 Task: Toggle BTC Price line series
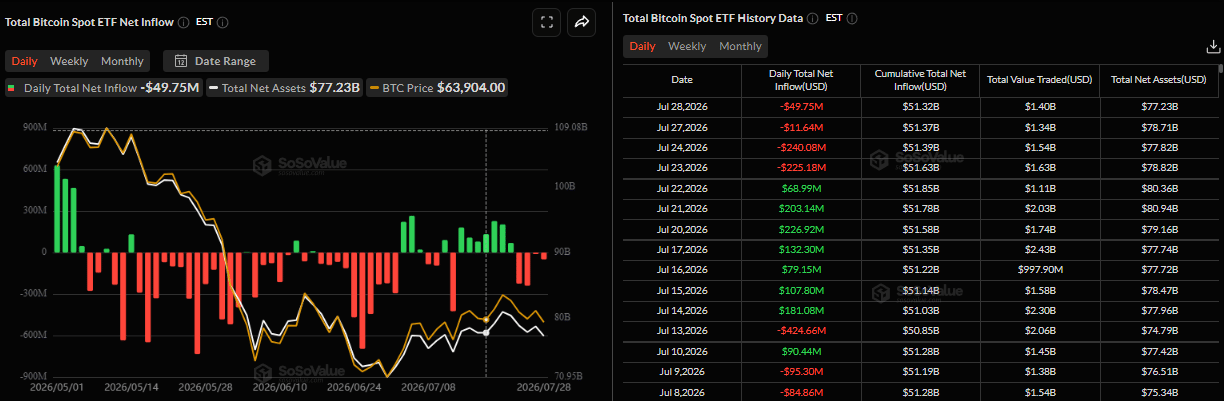coord(438,88)
